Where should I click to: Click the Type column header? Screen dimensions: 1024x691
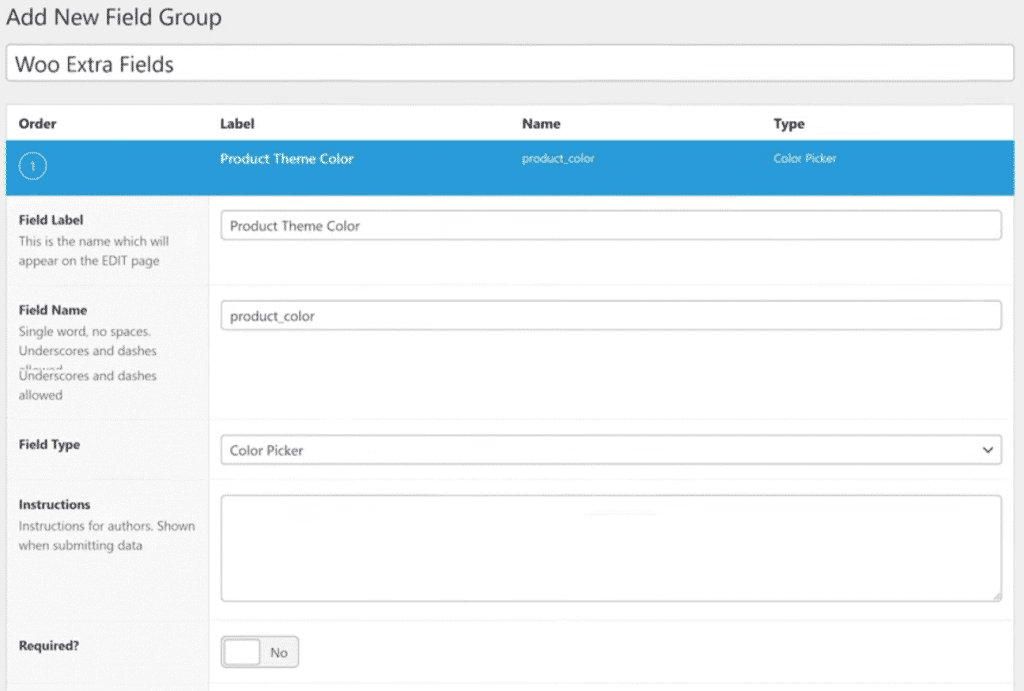(x=789, y=124)
